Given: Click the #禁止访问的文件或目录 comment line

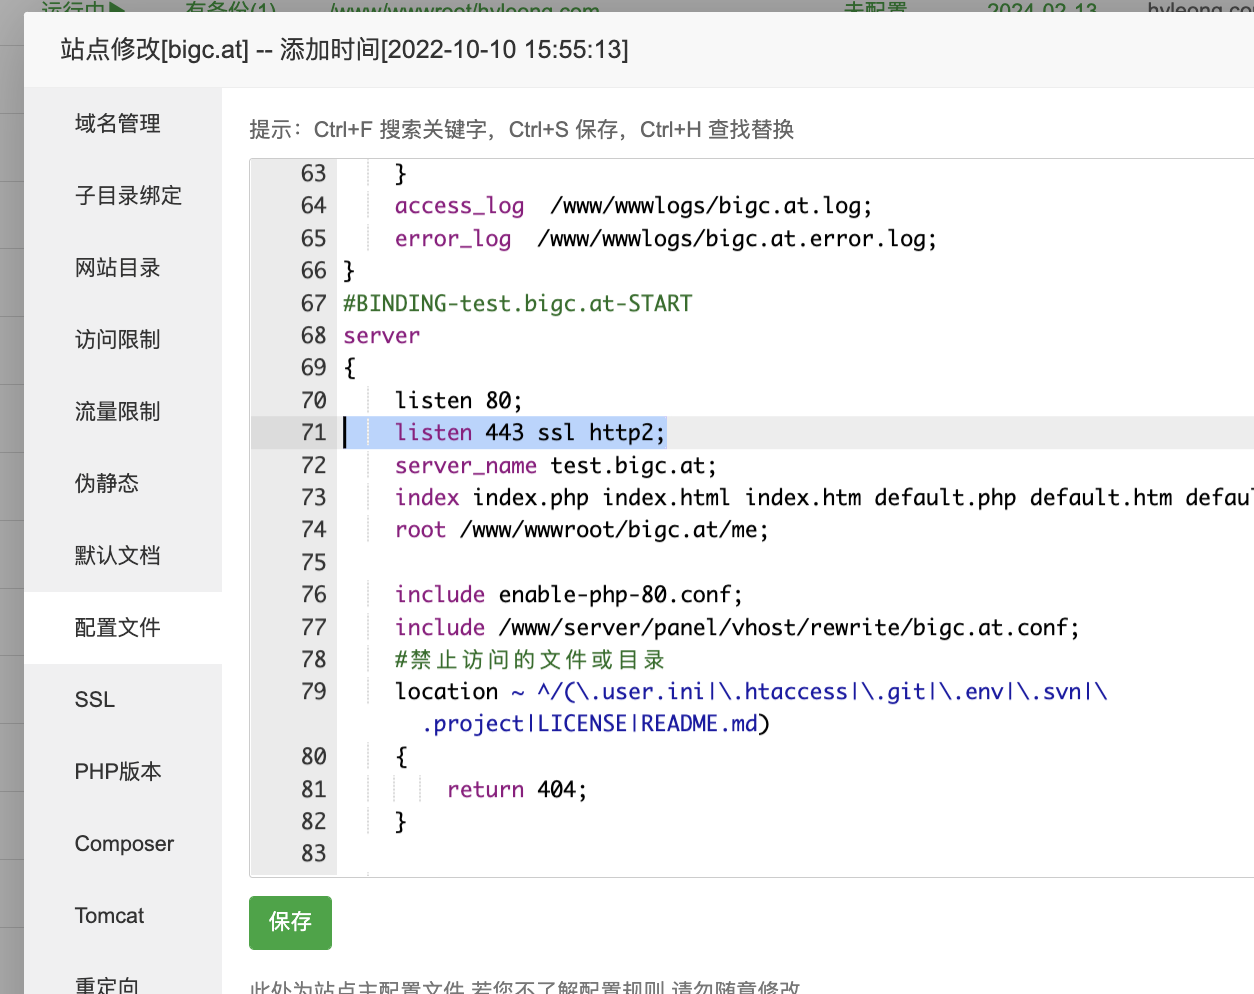Looking at the screenshot, I should [530, 659].
